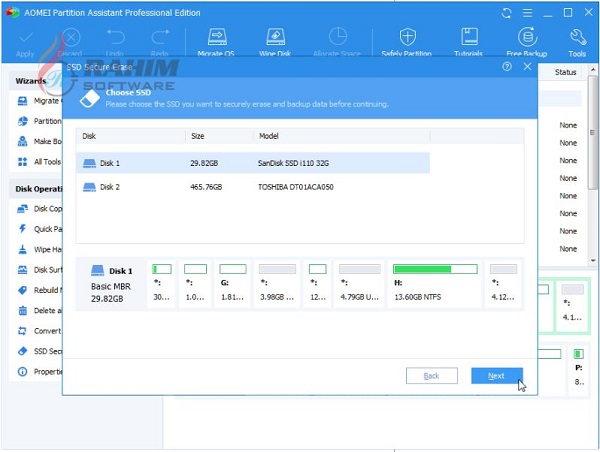Click the H: partition usage bar
Viewport: 600px width, 452px height.
435,269
